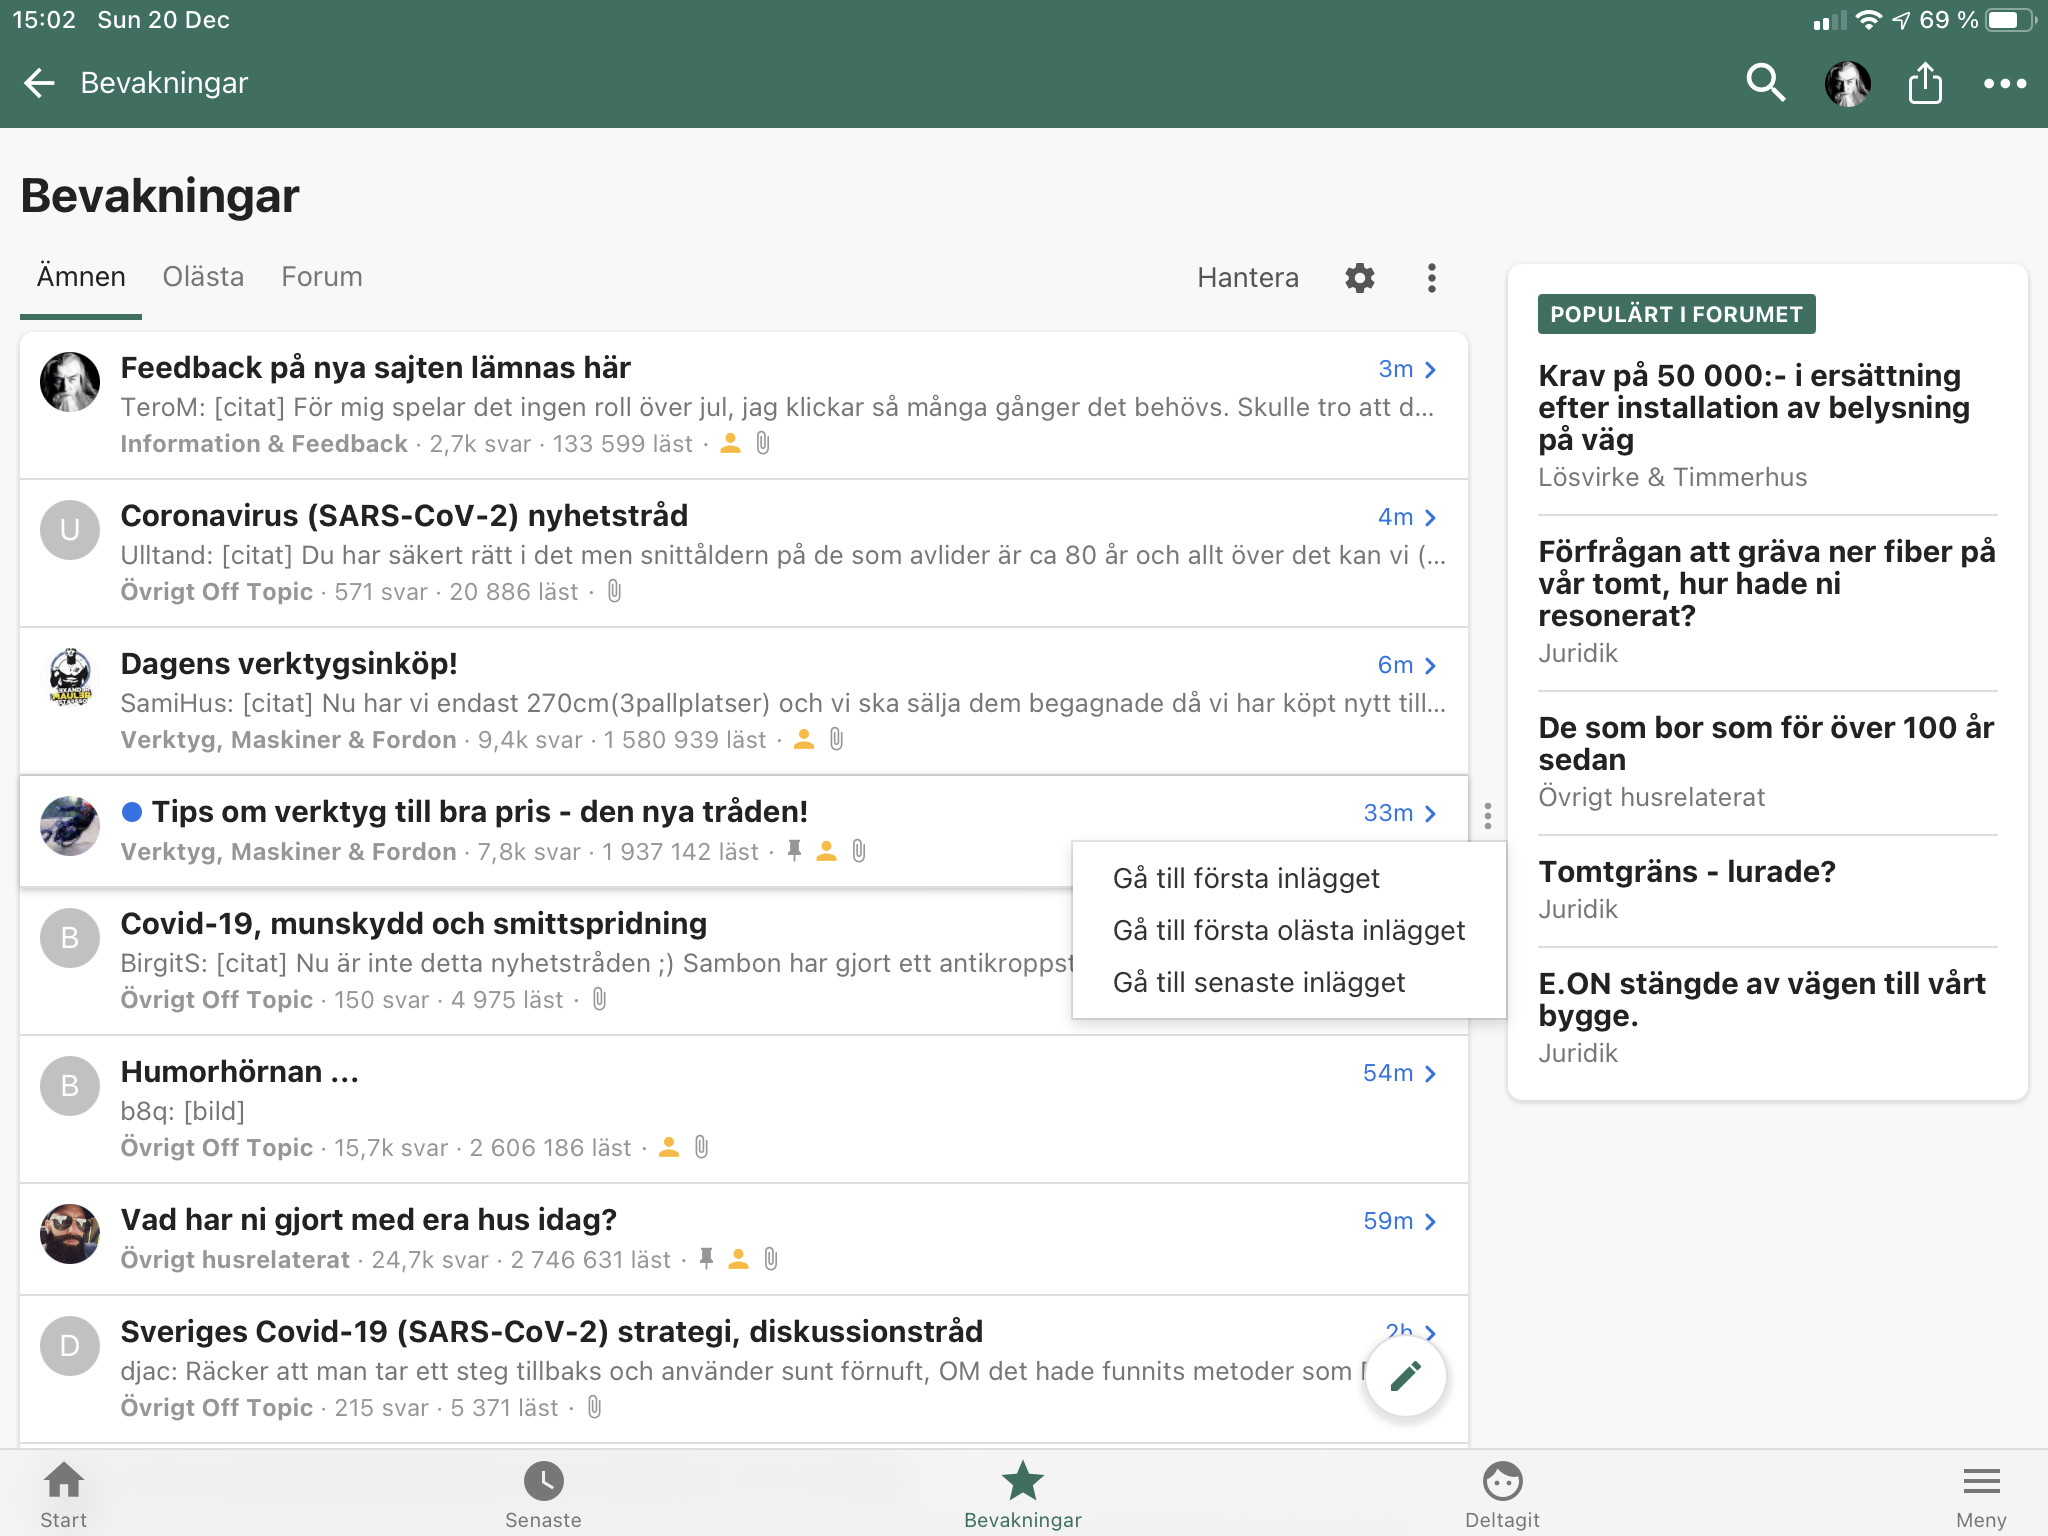
Task: Tap the search magnifier icon
Action: tap(1765, 83)
